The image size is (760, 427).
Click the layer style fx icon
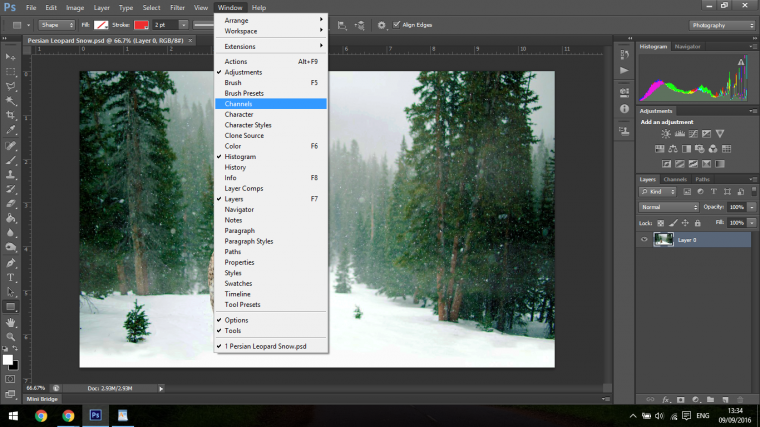pyautogui.click(x=665, y=400)
